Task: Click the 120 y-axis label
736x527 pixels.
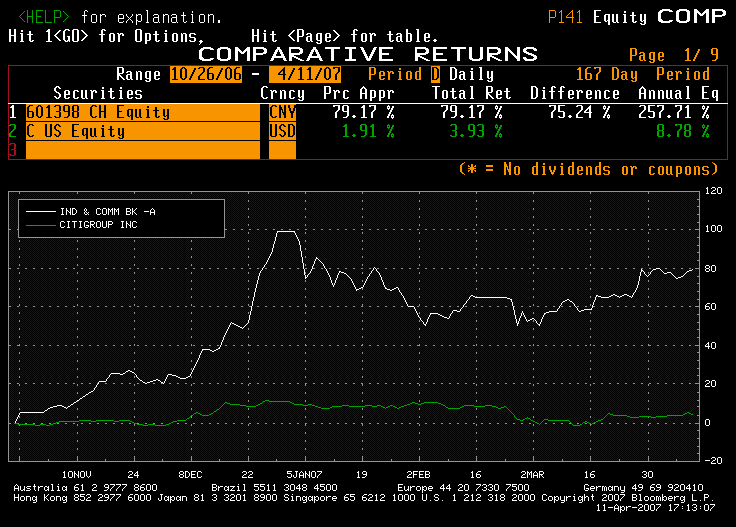Action: [713, 191]
